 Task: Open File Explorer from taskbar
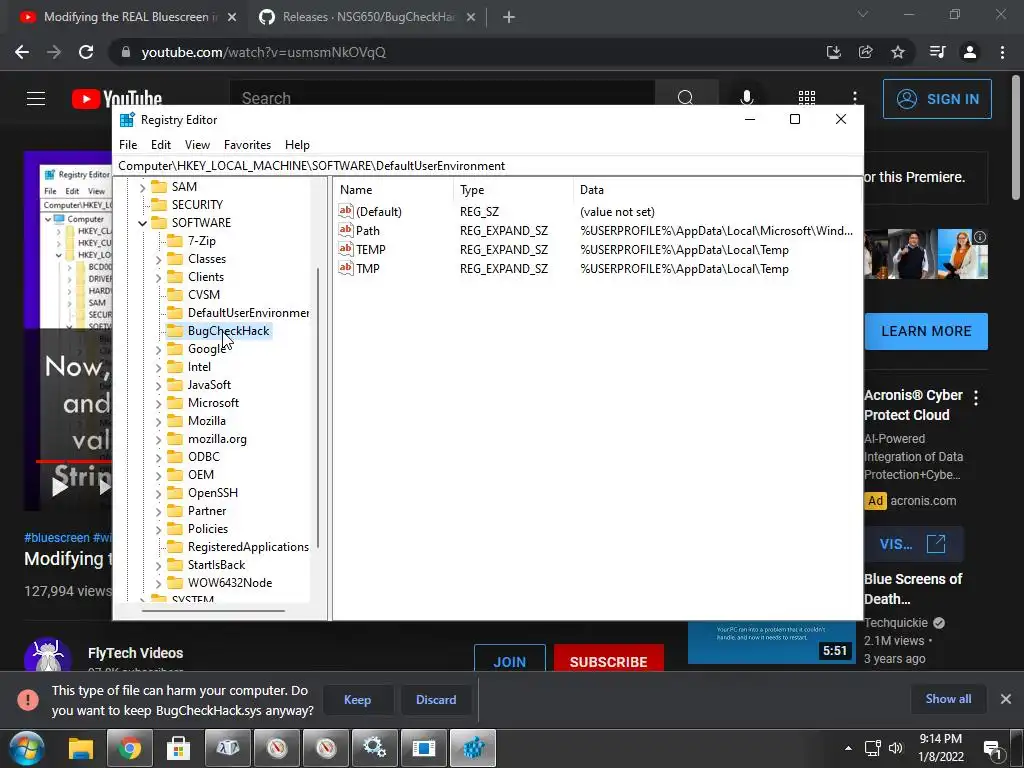(82, 748)
